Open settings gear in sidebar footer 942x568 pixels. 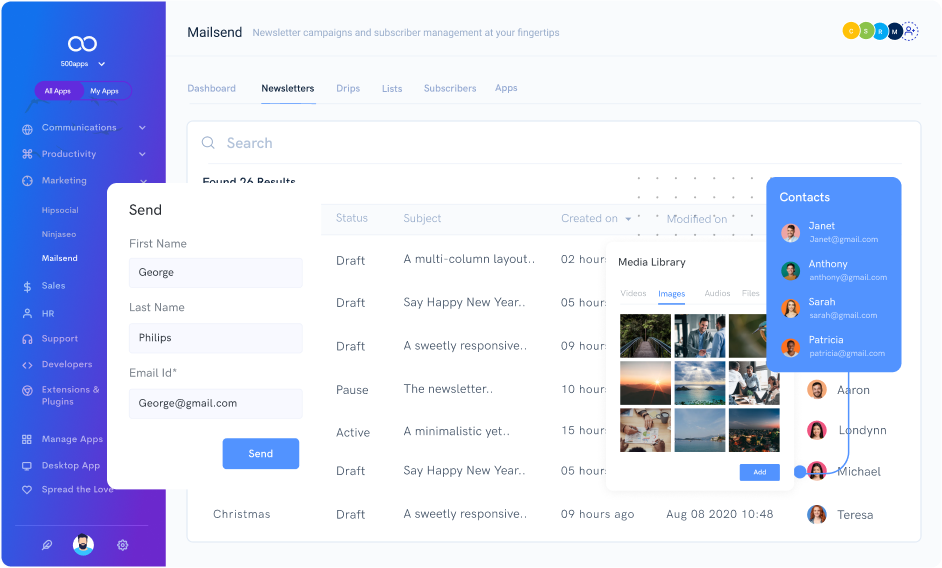click(x=123, y=545)
